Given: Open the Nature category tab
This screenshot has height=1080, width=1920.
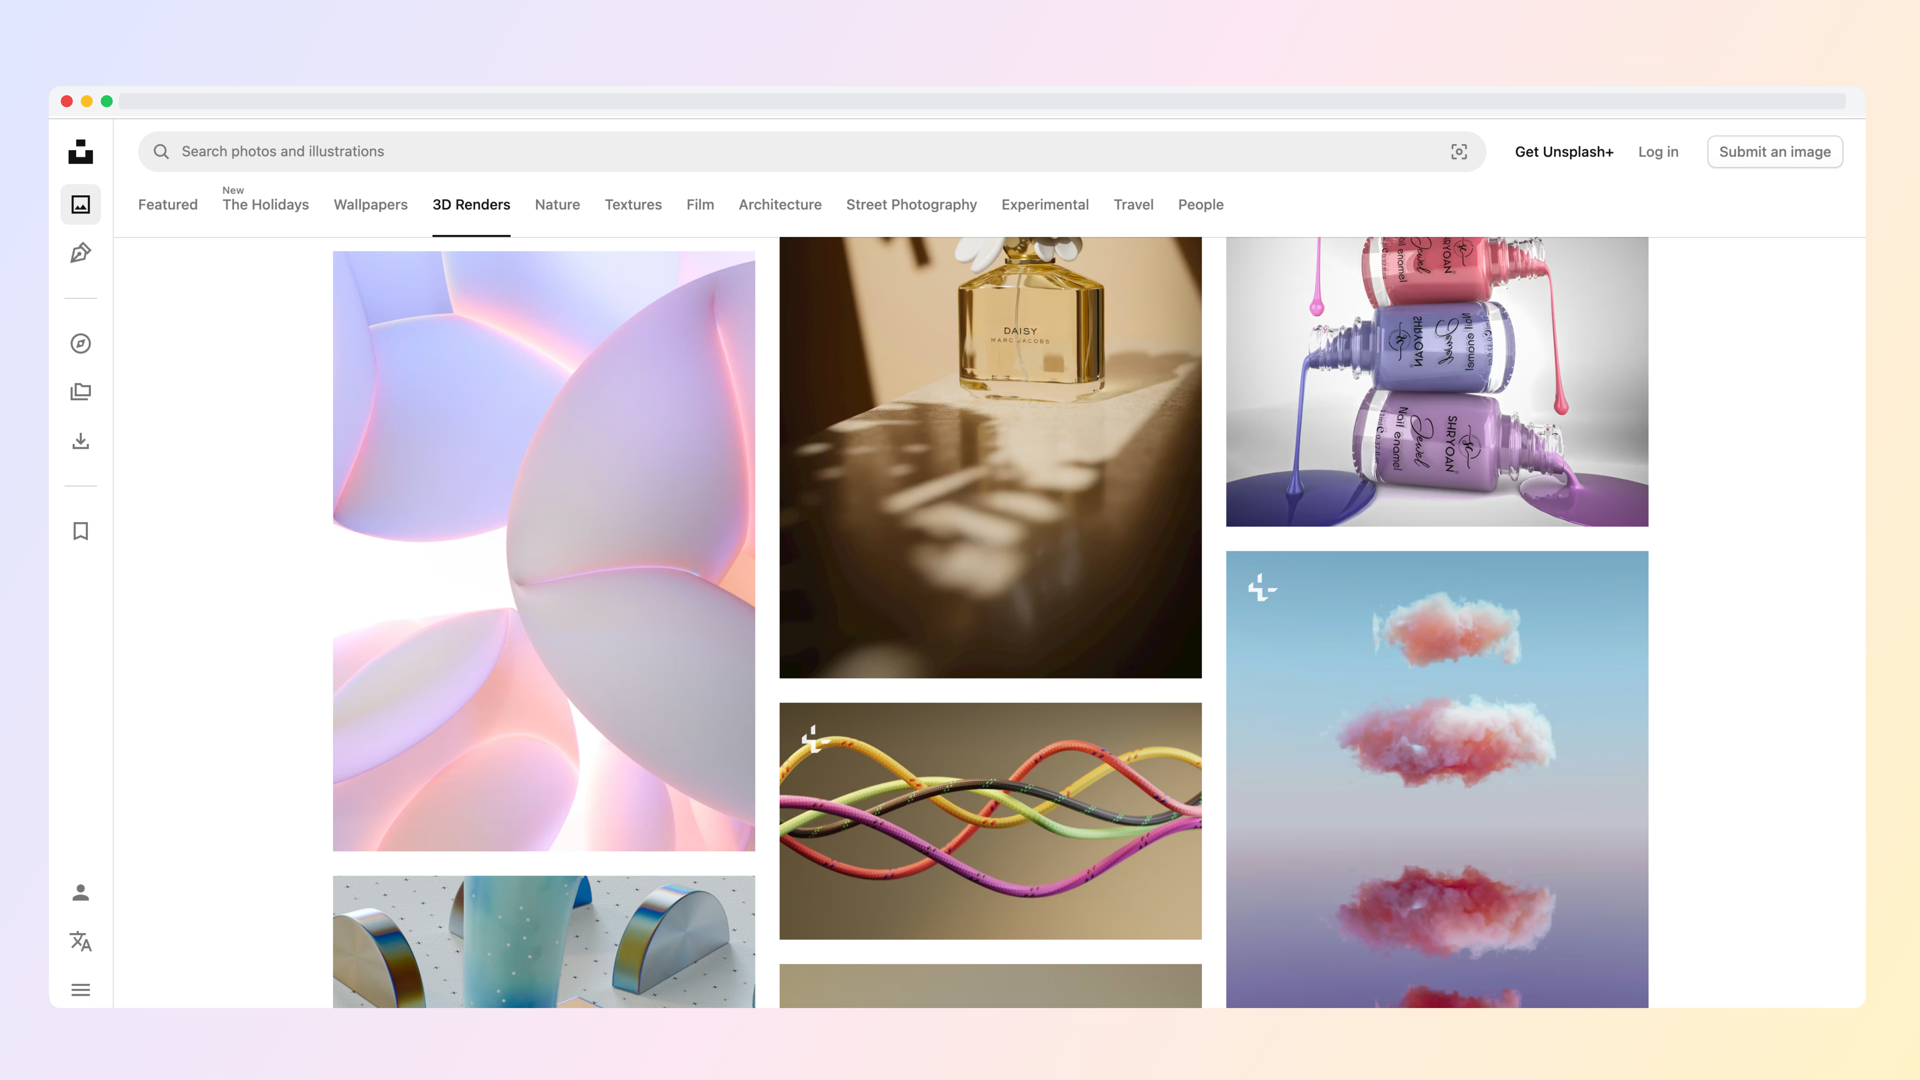Looking at the screenshot, I should click(557, 204).
